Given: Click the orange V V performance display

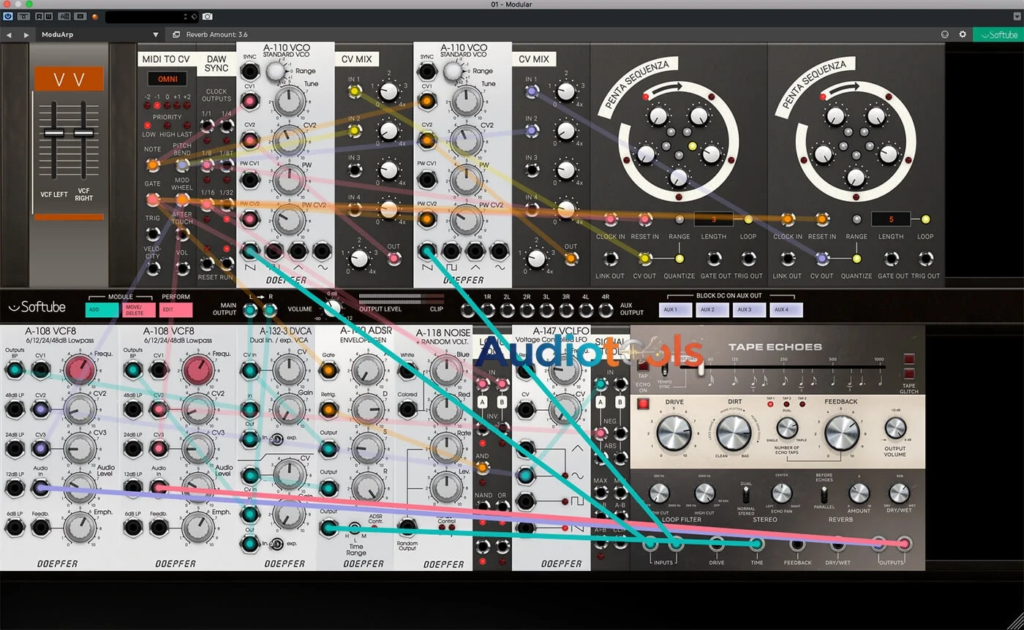Looking at the screenshot, I should 69,80.
